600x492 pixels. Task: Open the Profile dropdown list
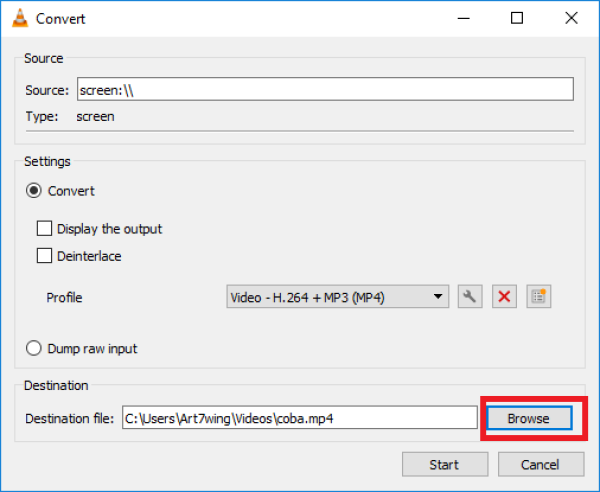click(338, 297)
